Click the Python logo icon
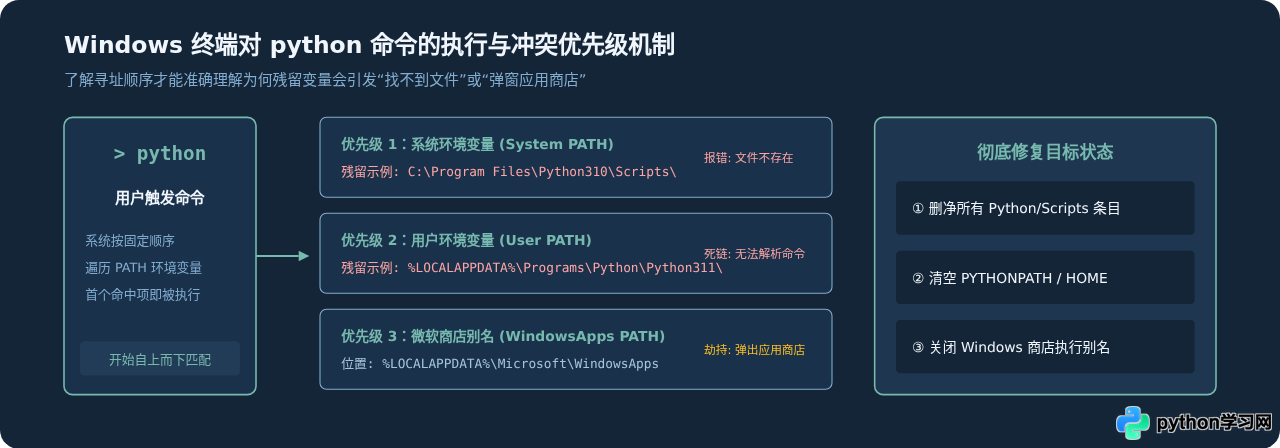Viewport: 1280px width, 448px height. [1133, 423]
